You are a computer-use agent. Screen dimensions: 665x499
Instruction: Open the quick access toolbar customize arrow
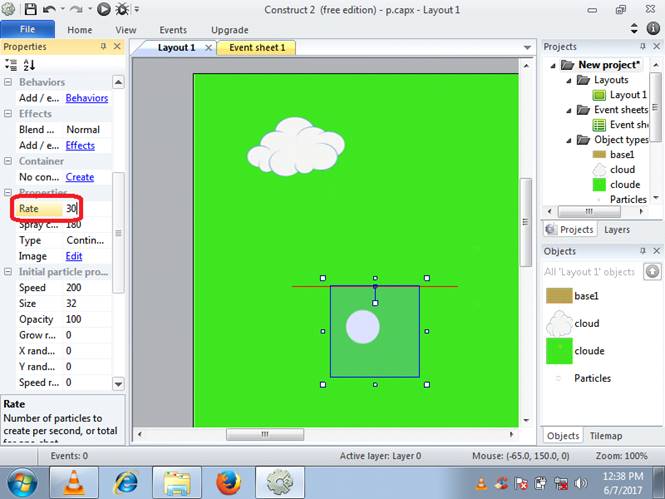point(137,9)
